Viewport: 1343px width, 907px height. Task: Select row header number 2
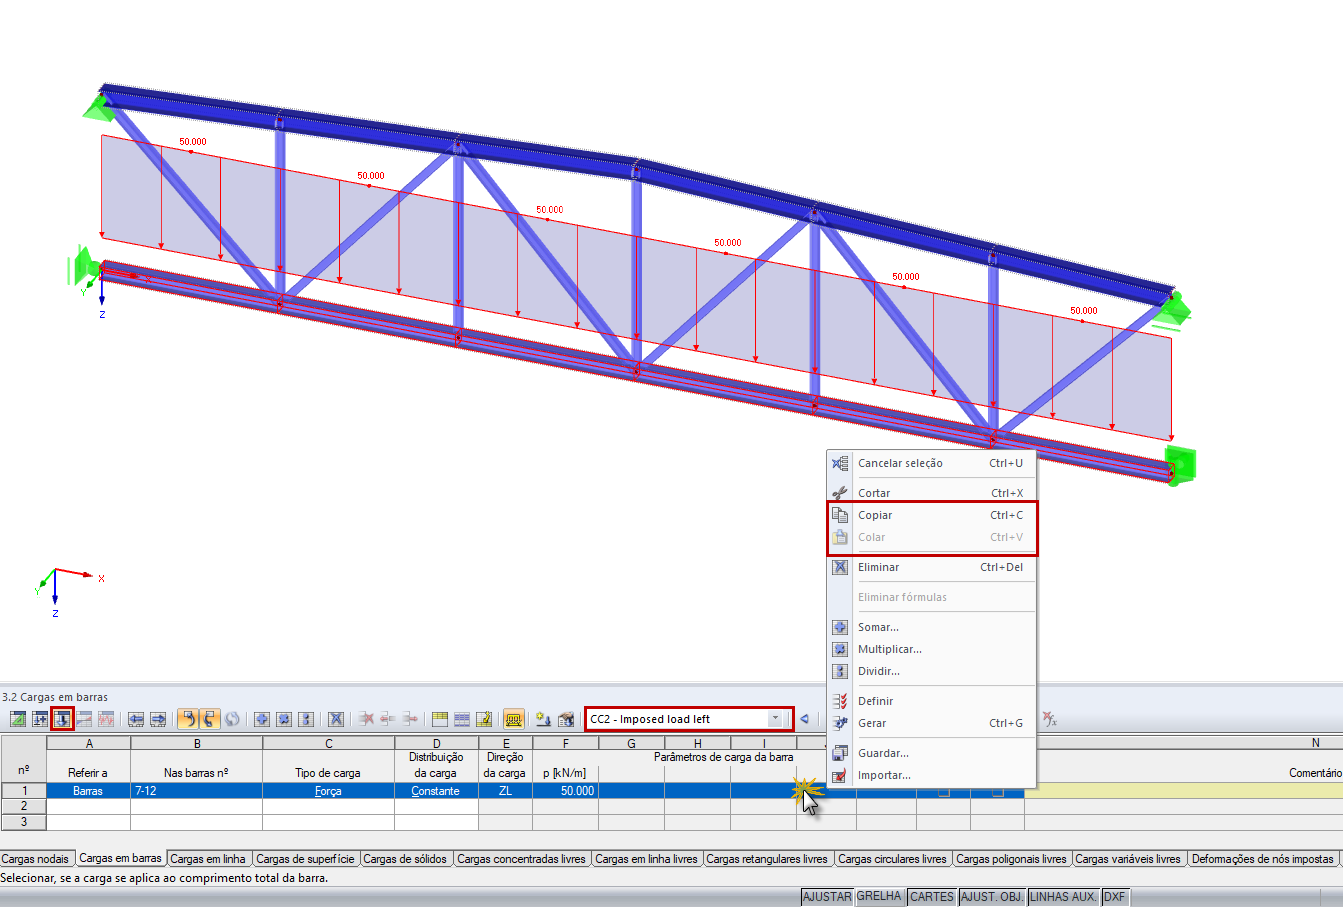[x=23, y=806]
